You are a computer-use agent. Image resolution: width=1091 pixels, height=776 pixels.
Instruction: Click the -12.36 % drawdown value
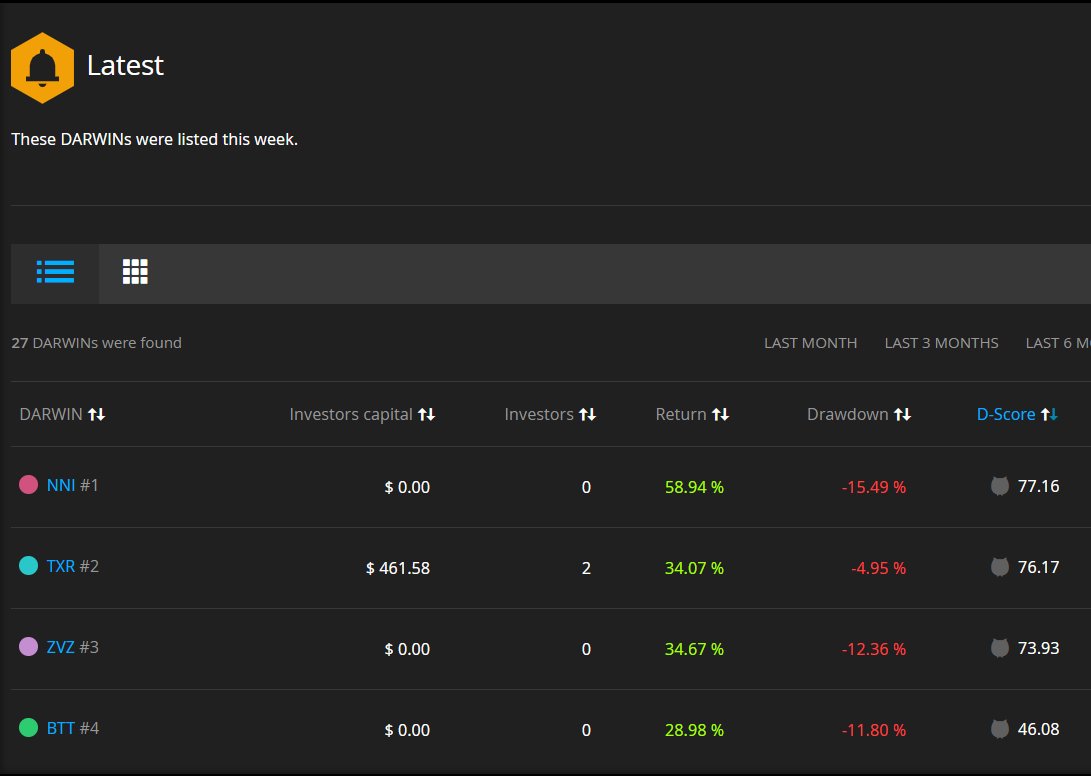pyautogui.click(x=873, y=649)
